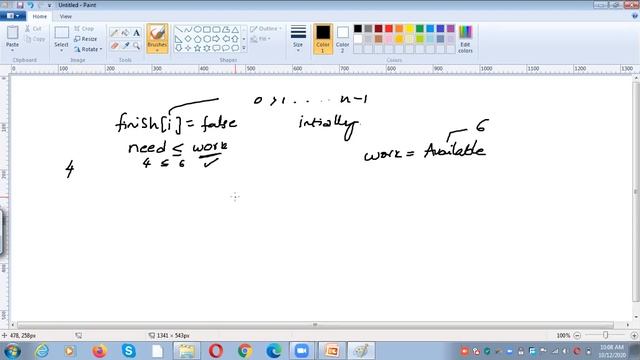The image size is (640, 360).
Task: Click the Crop button
Action: (x=84, y=29)
